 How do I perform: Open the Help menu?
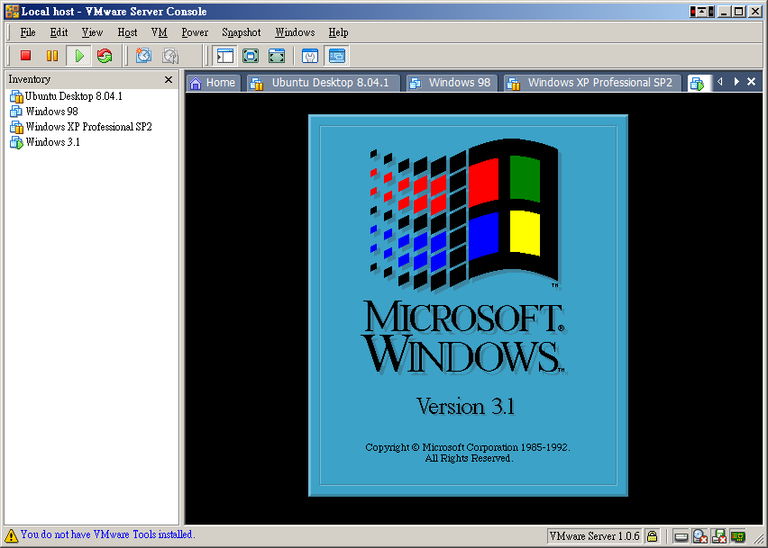[x=338, y=32]
